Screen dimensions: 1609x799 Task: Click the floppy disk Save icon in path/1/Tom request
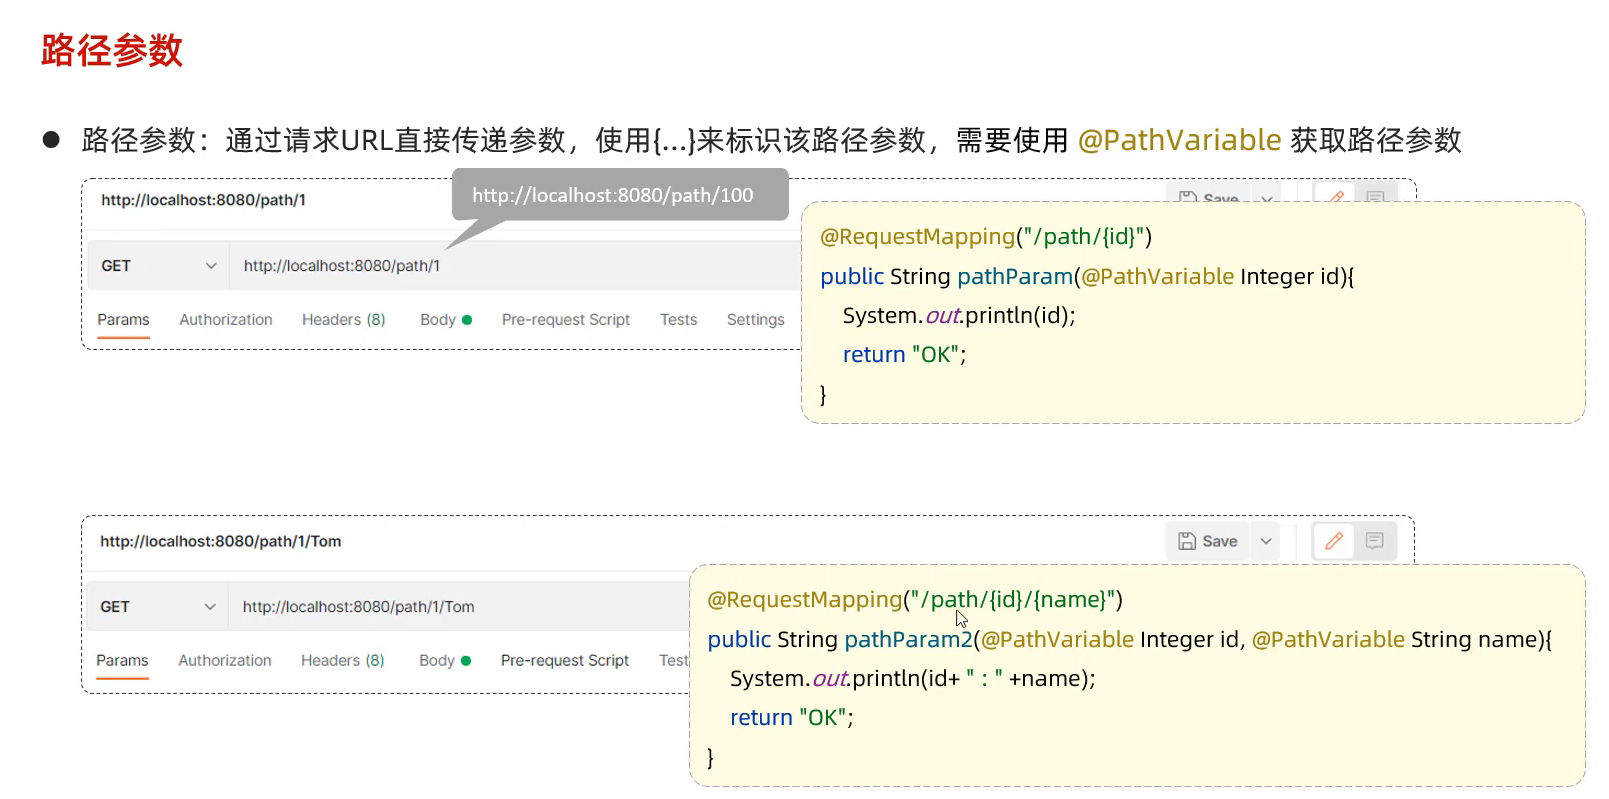click(x=1187, y=541)
